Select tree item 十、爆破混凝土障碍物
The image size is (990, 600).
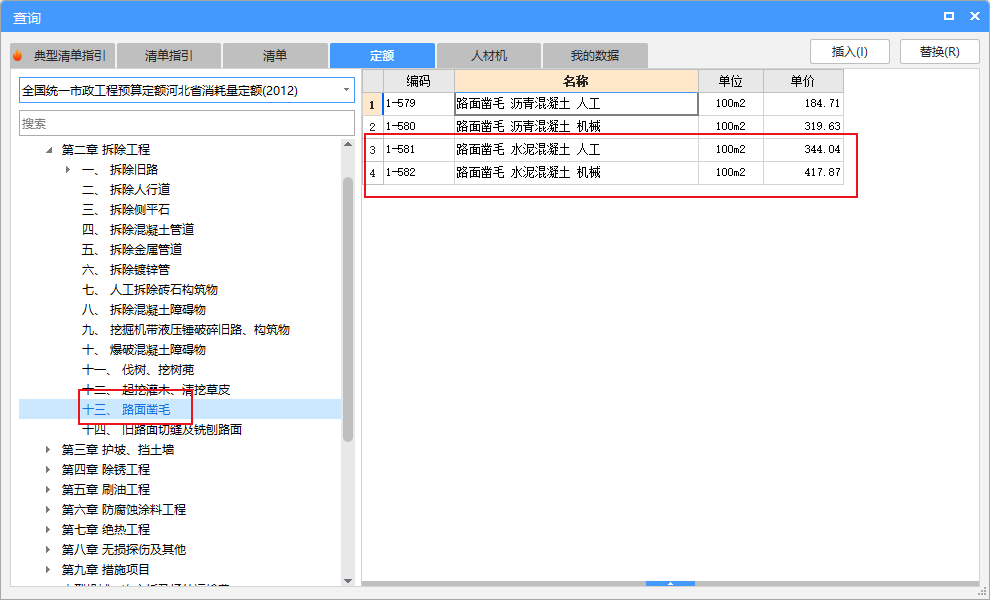[144, 349]
